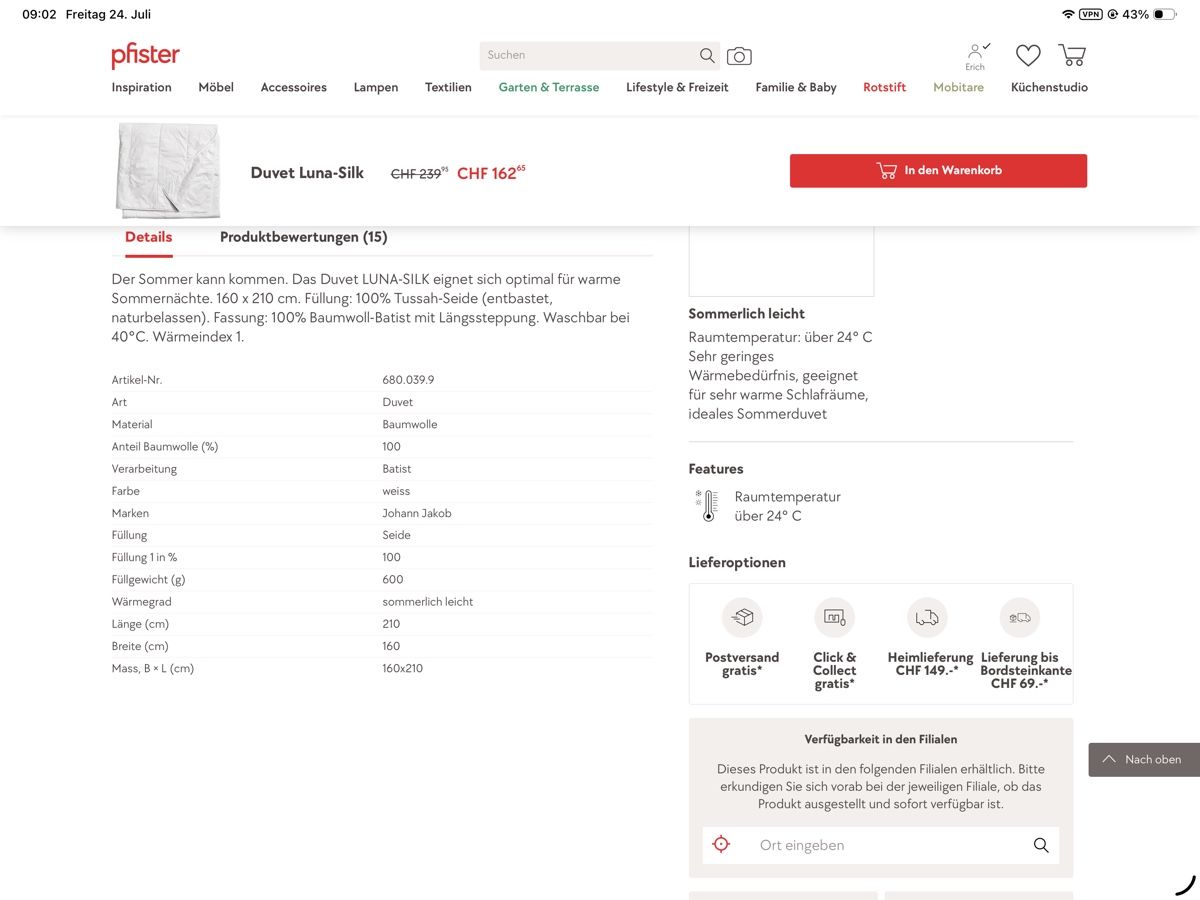Screen dimensions: 1200x900
Task: Click the Postversand gratis package icon
Action: (x=742, y=617)
